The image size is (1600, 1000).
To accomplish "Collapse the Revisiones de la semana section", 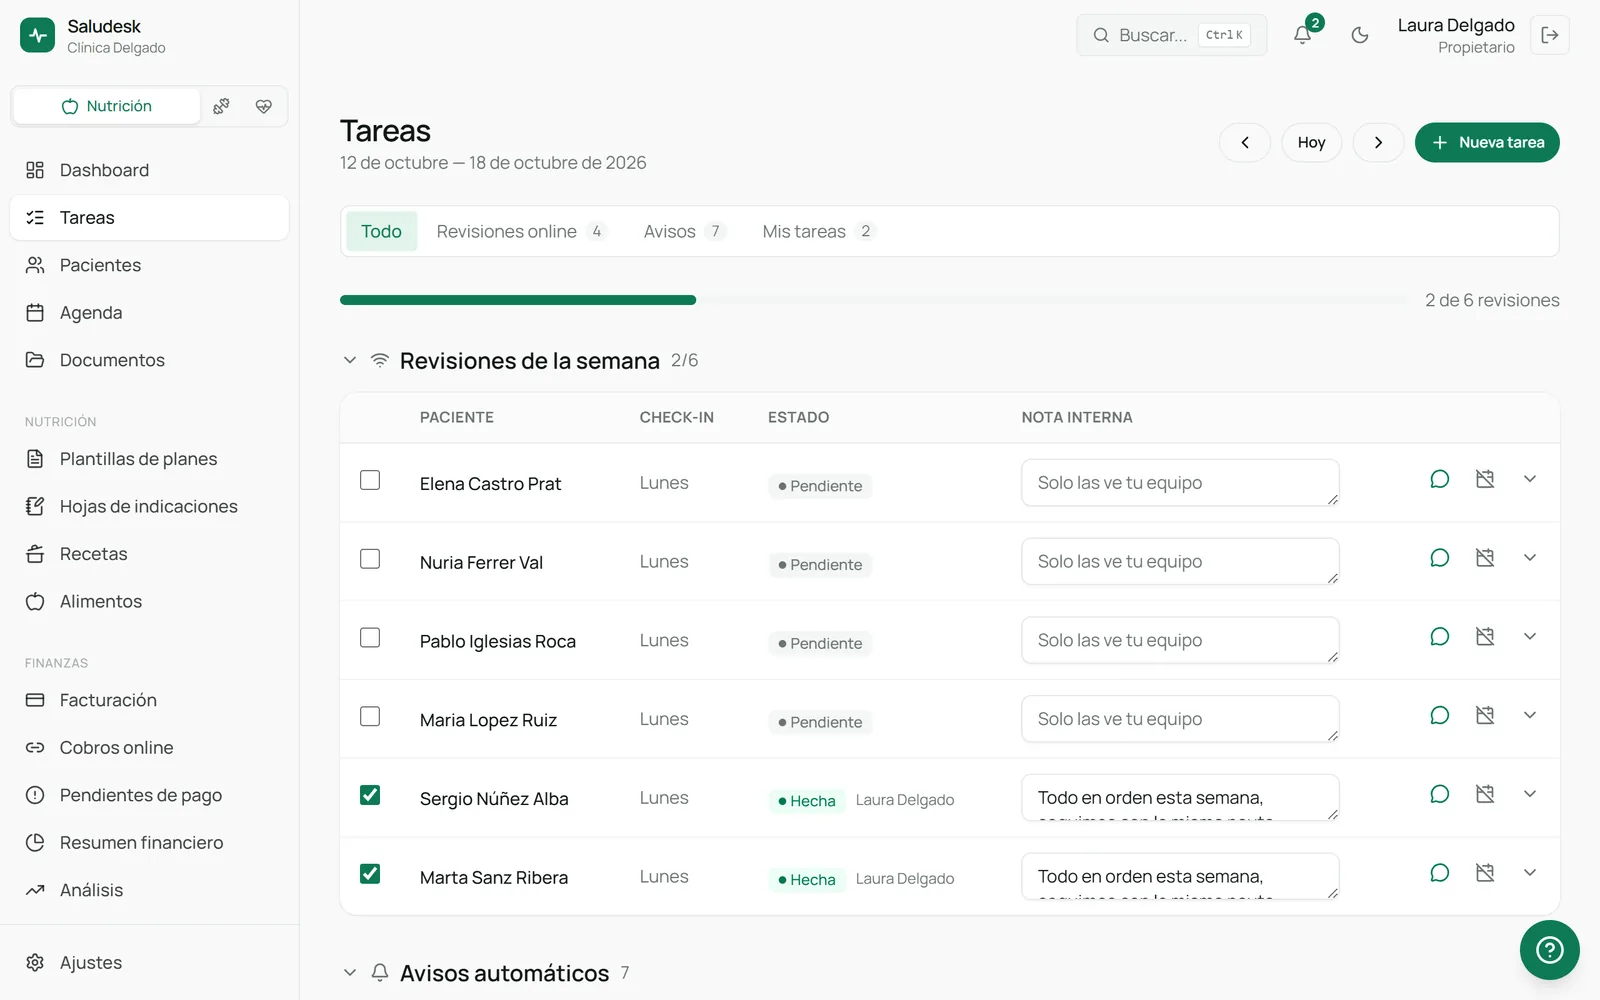I will (x=350, y=360).
